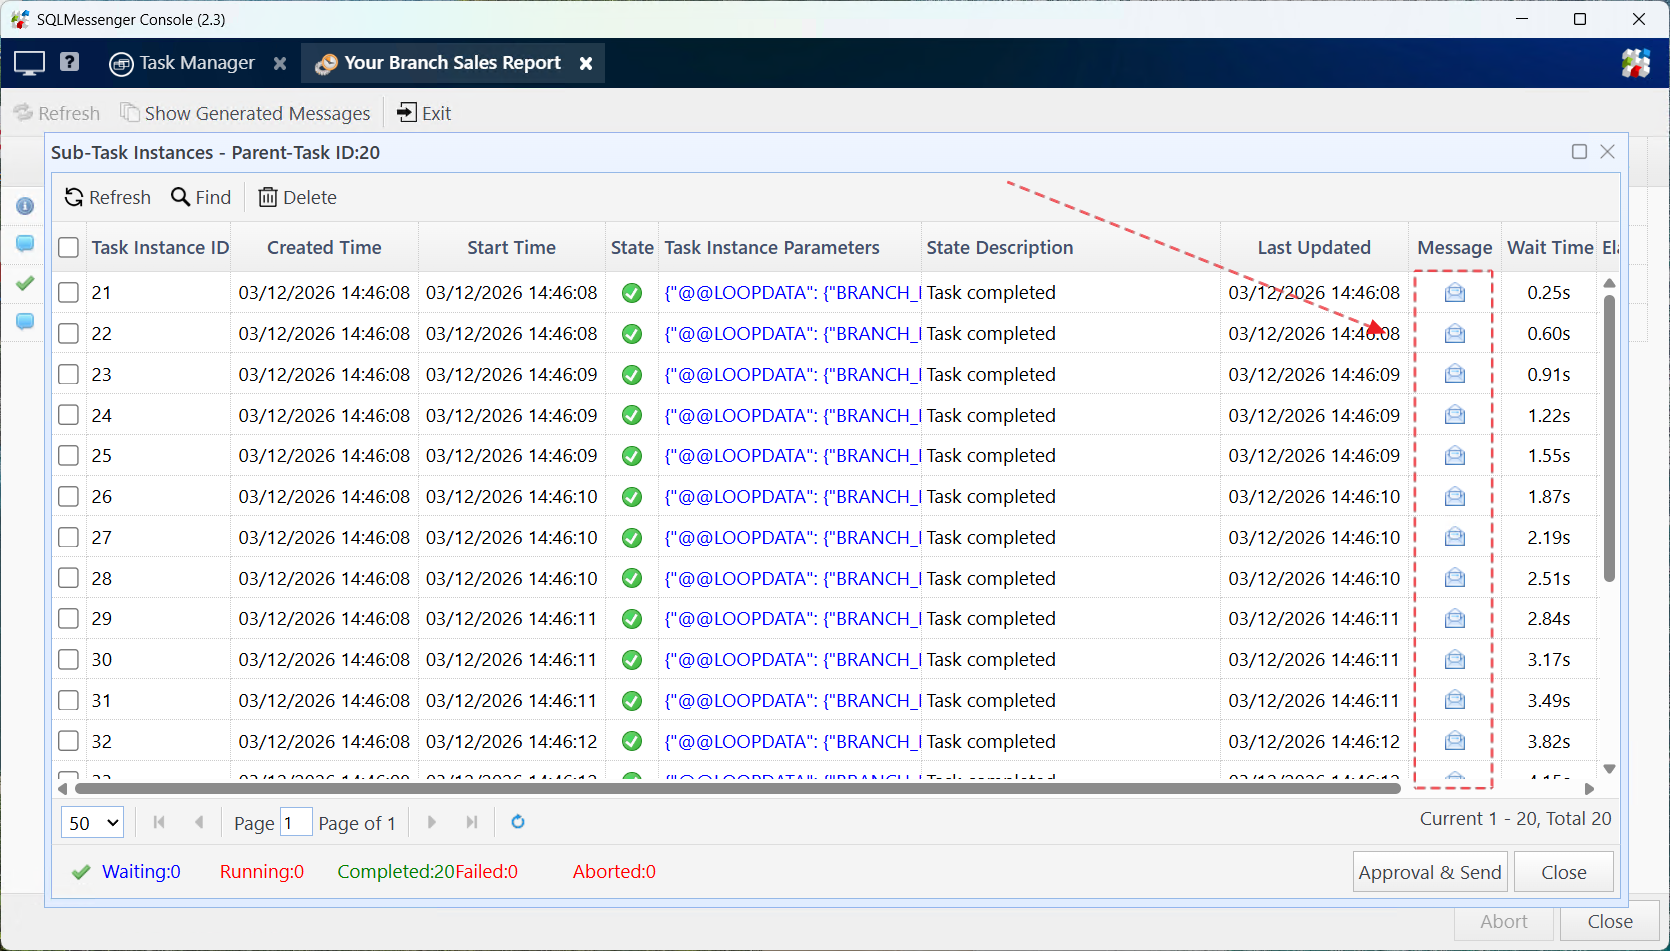Toggle the select-all header checkbox
Screen dimensions: 1670x951
pos(68,248)
